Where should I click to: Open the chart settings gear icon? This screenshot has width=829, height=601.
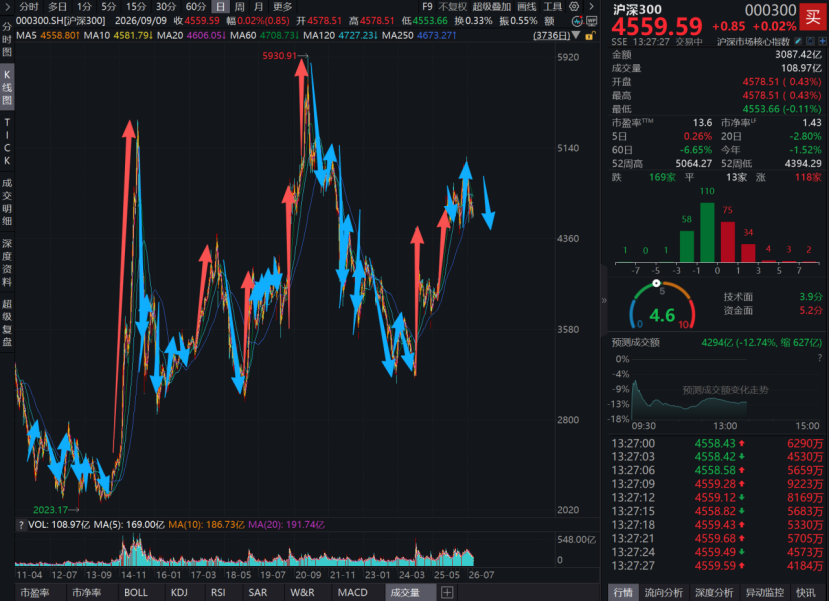(x=574, y=6)
